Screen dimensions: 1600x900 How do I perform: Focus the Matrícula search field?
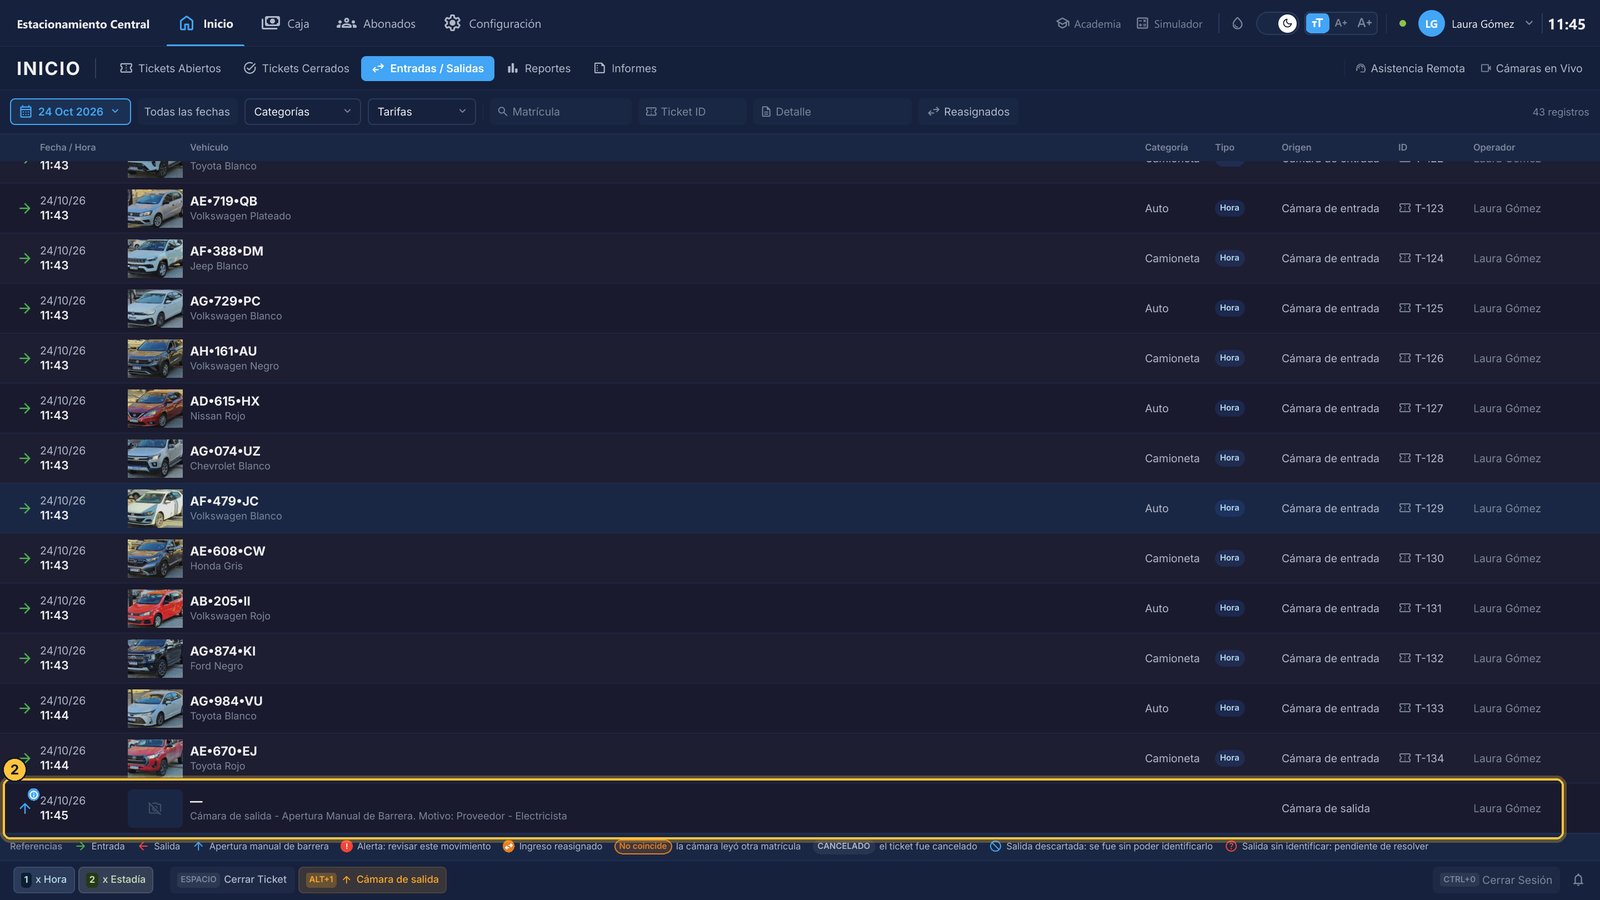pos(560,111)
